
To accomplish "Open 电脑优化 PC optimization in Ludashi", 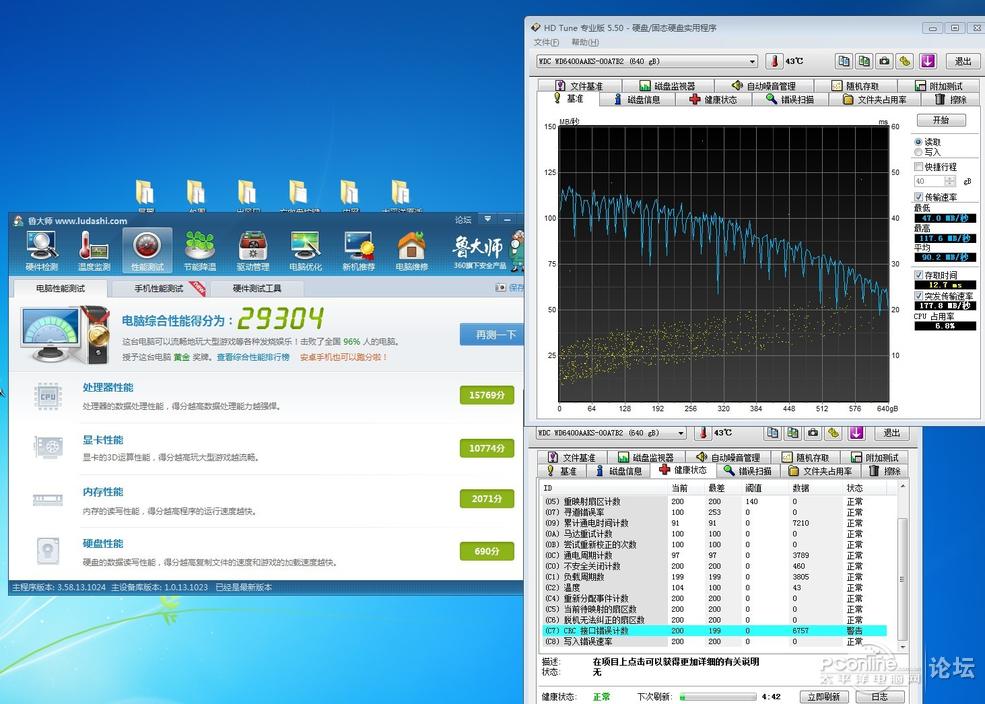I will pyautogui.click(x=305, y=251).
